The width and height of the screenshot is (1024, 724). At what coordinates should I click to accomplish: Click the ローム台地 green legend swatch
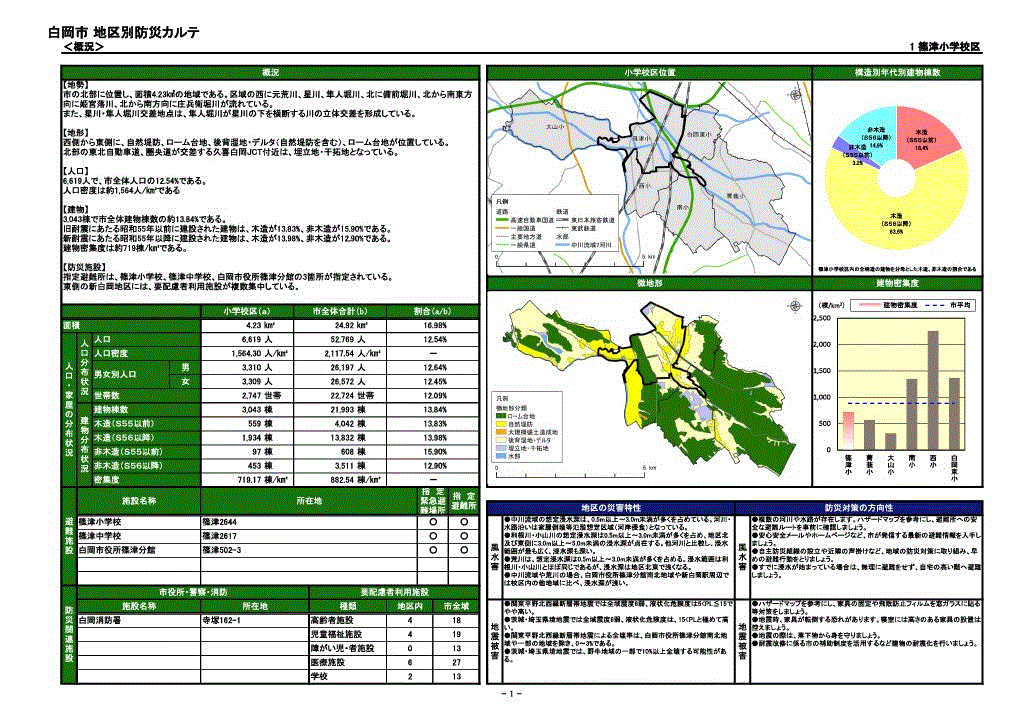[501, 416]
